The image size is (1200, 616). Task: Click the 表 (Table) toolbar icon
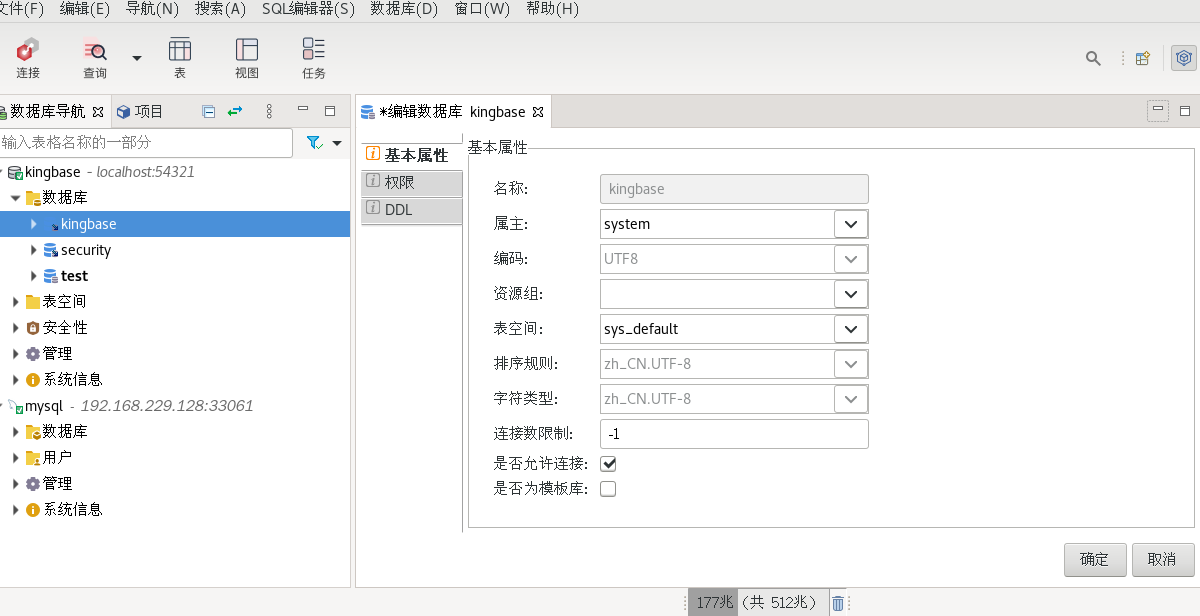click(180, 58)
